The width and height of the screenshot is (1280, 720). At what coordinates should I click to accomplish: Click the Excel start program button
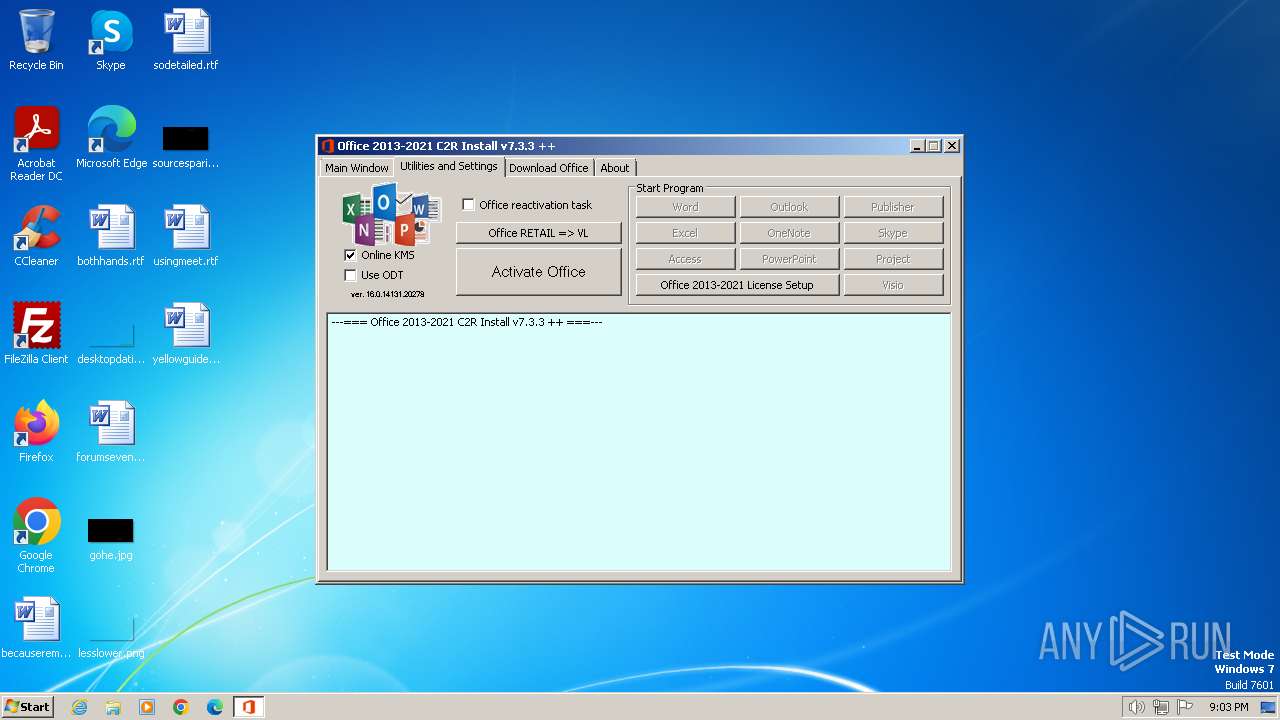(685, 233)
